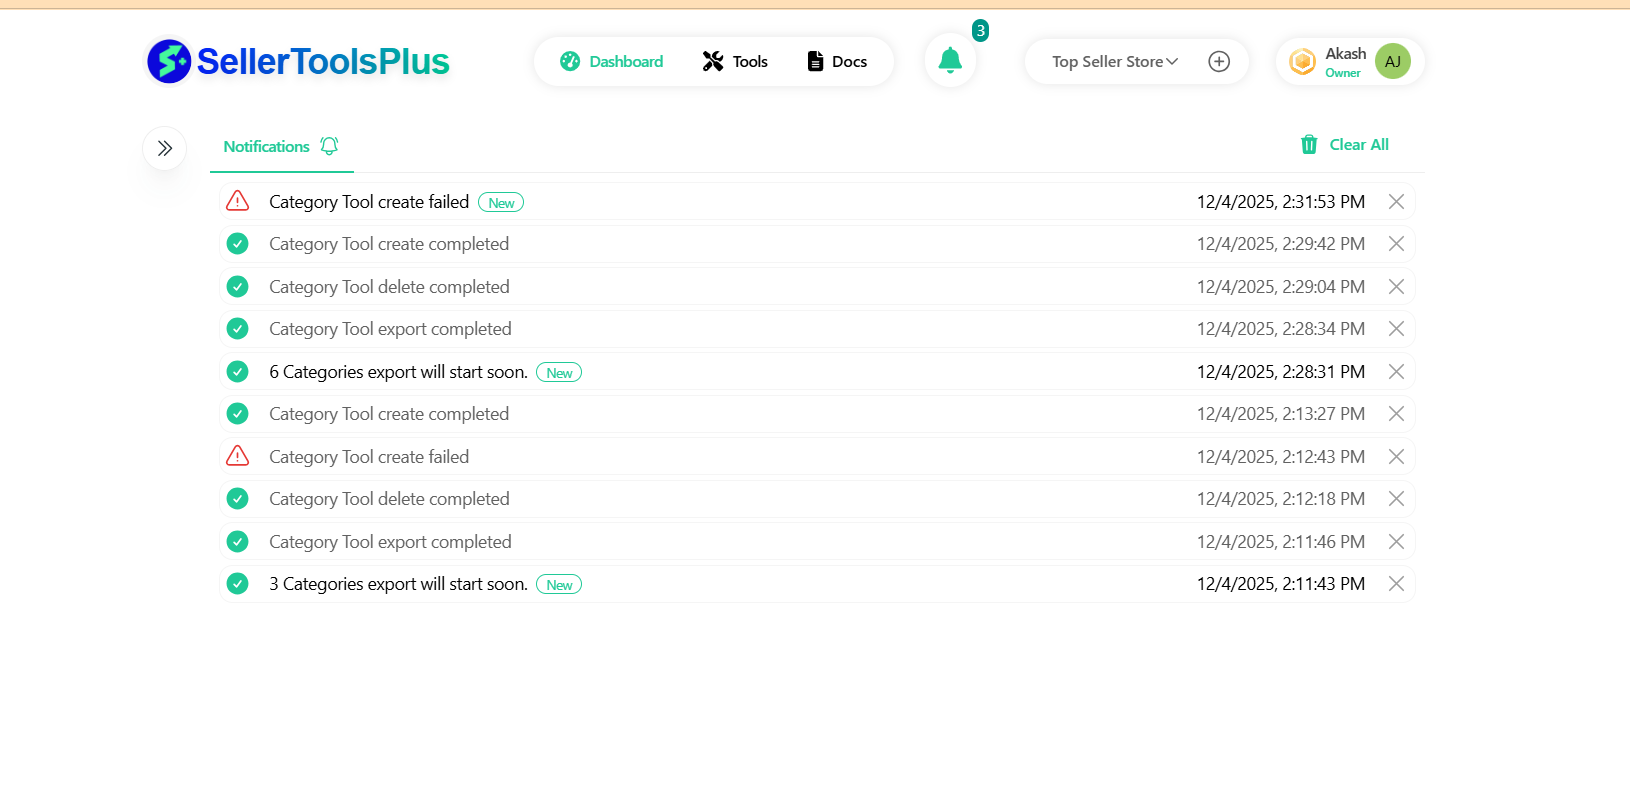Viewport: 1630px width, 812px height.
Task: Click success check icon at 2:11:46 PM
Action: 238,542
